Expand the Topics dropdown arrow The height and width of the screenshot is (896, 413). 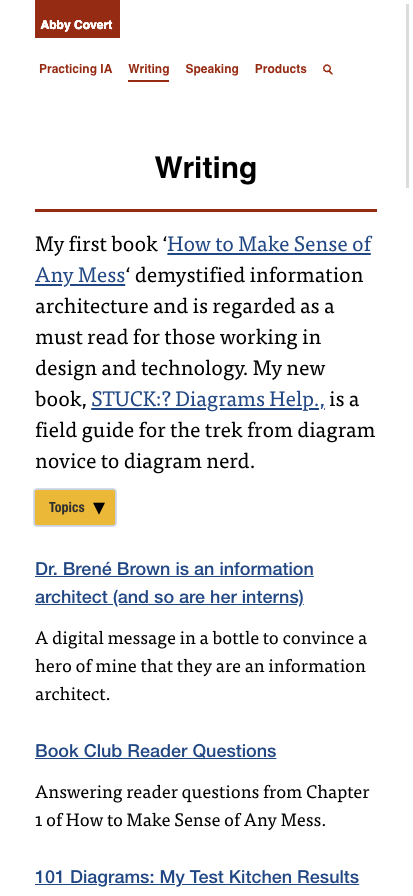point(99,507)
